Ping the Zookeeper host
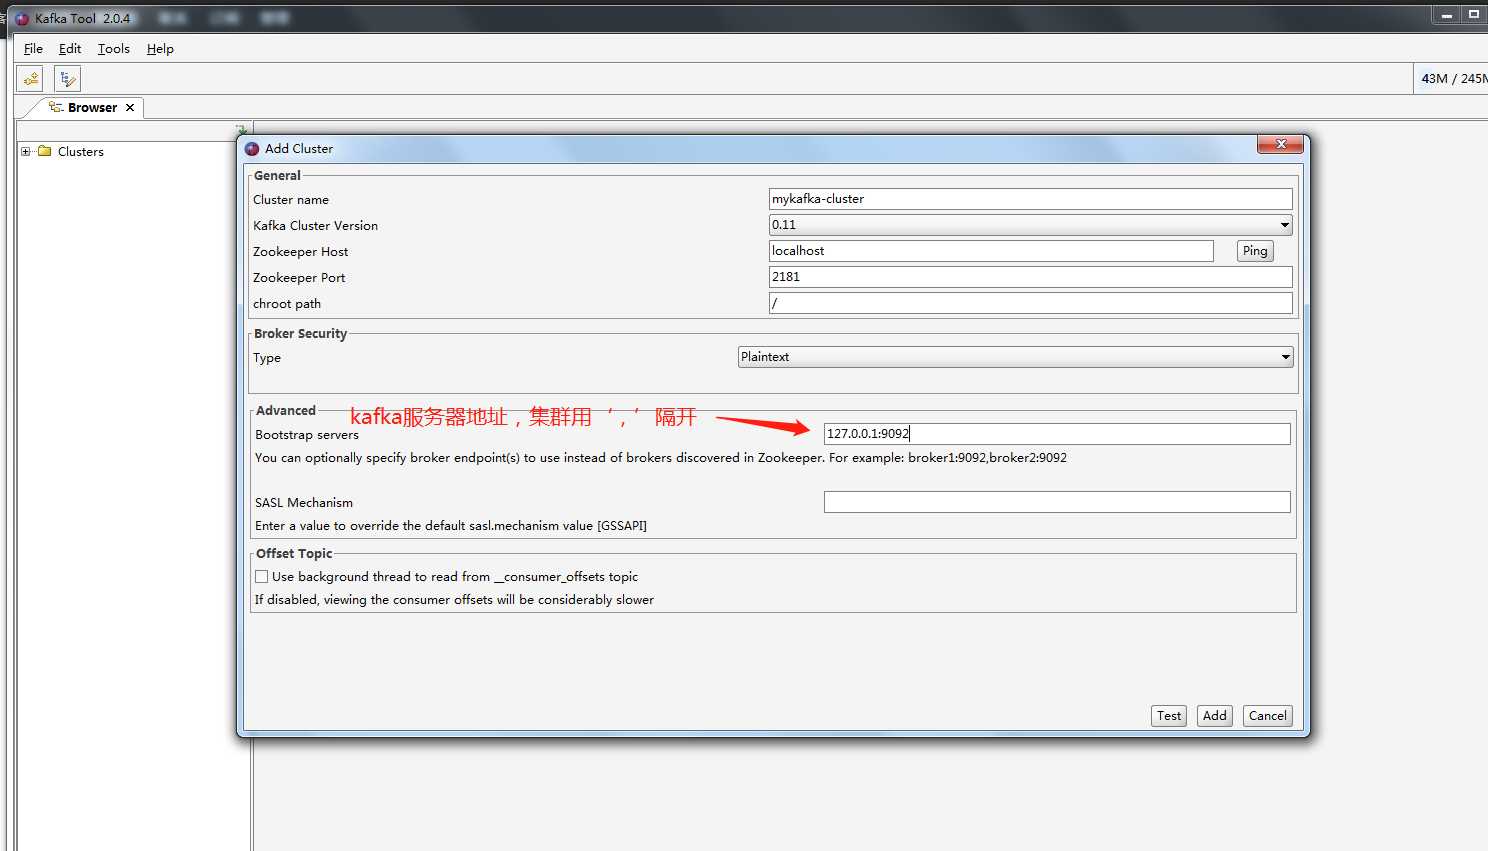The width and height of the screenshot is (1488, 851). (x=1255, y=251)
